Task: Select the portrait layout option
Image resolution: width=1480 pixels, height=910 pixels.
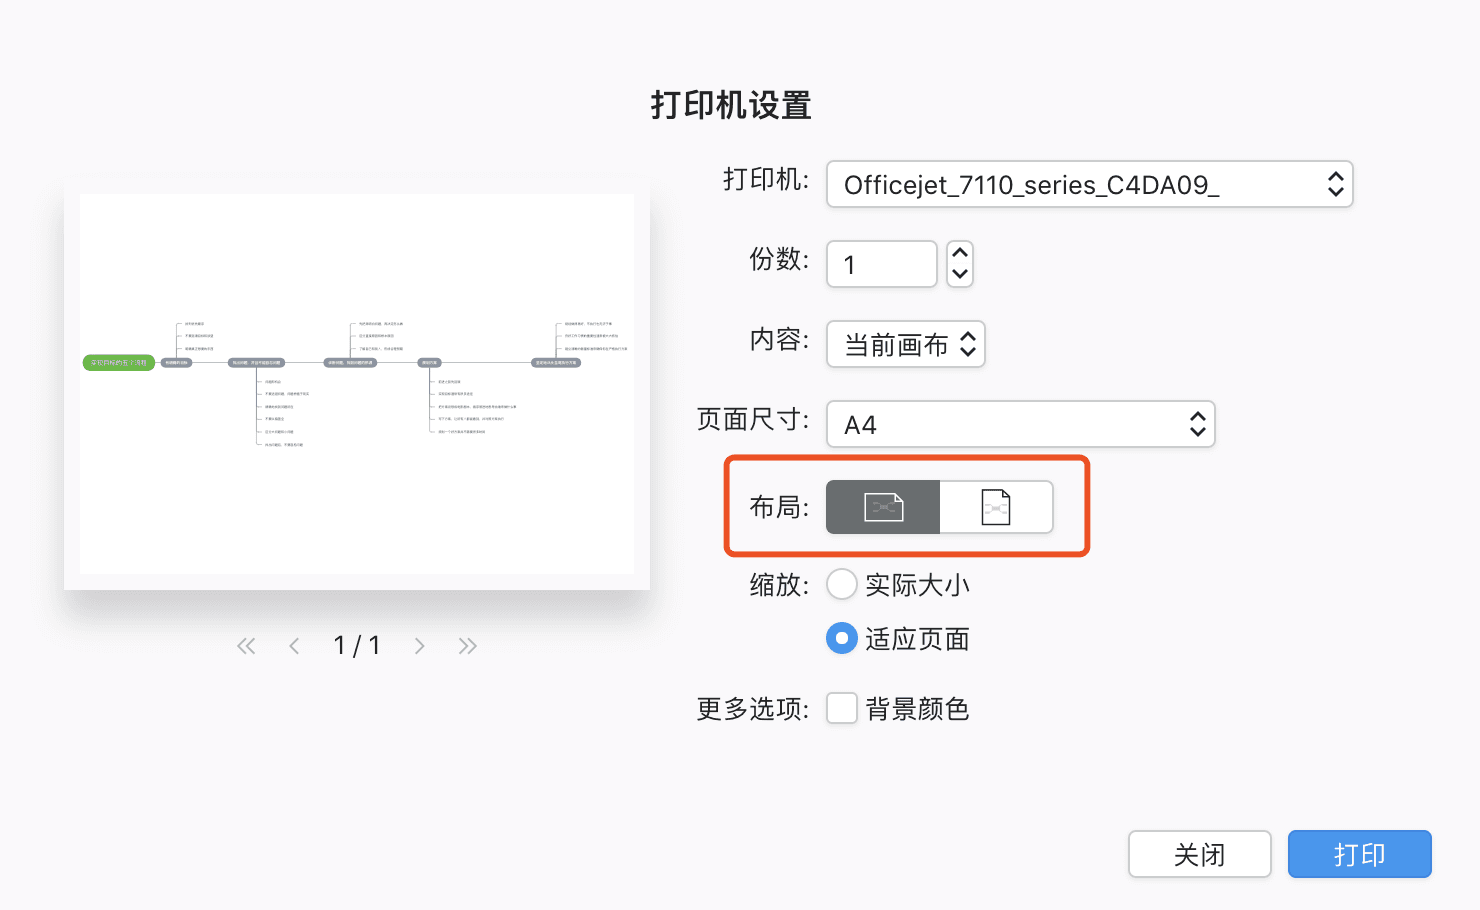Action: coord(996,507)
